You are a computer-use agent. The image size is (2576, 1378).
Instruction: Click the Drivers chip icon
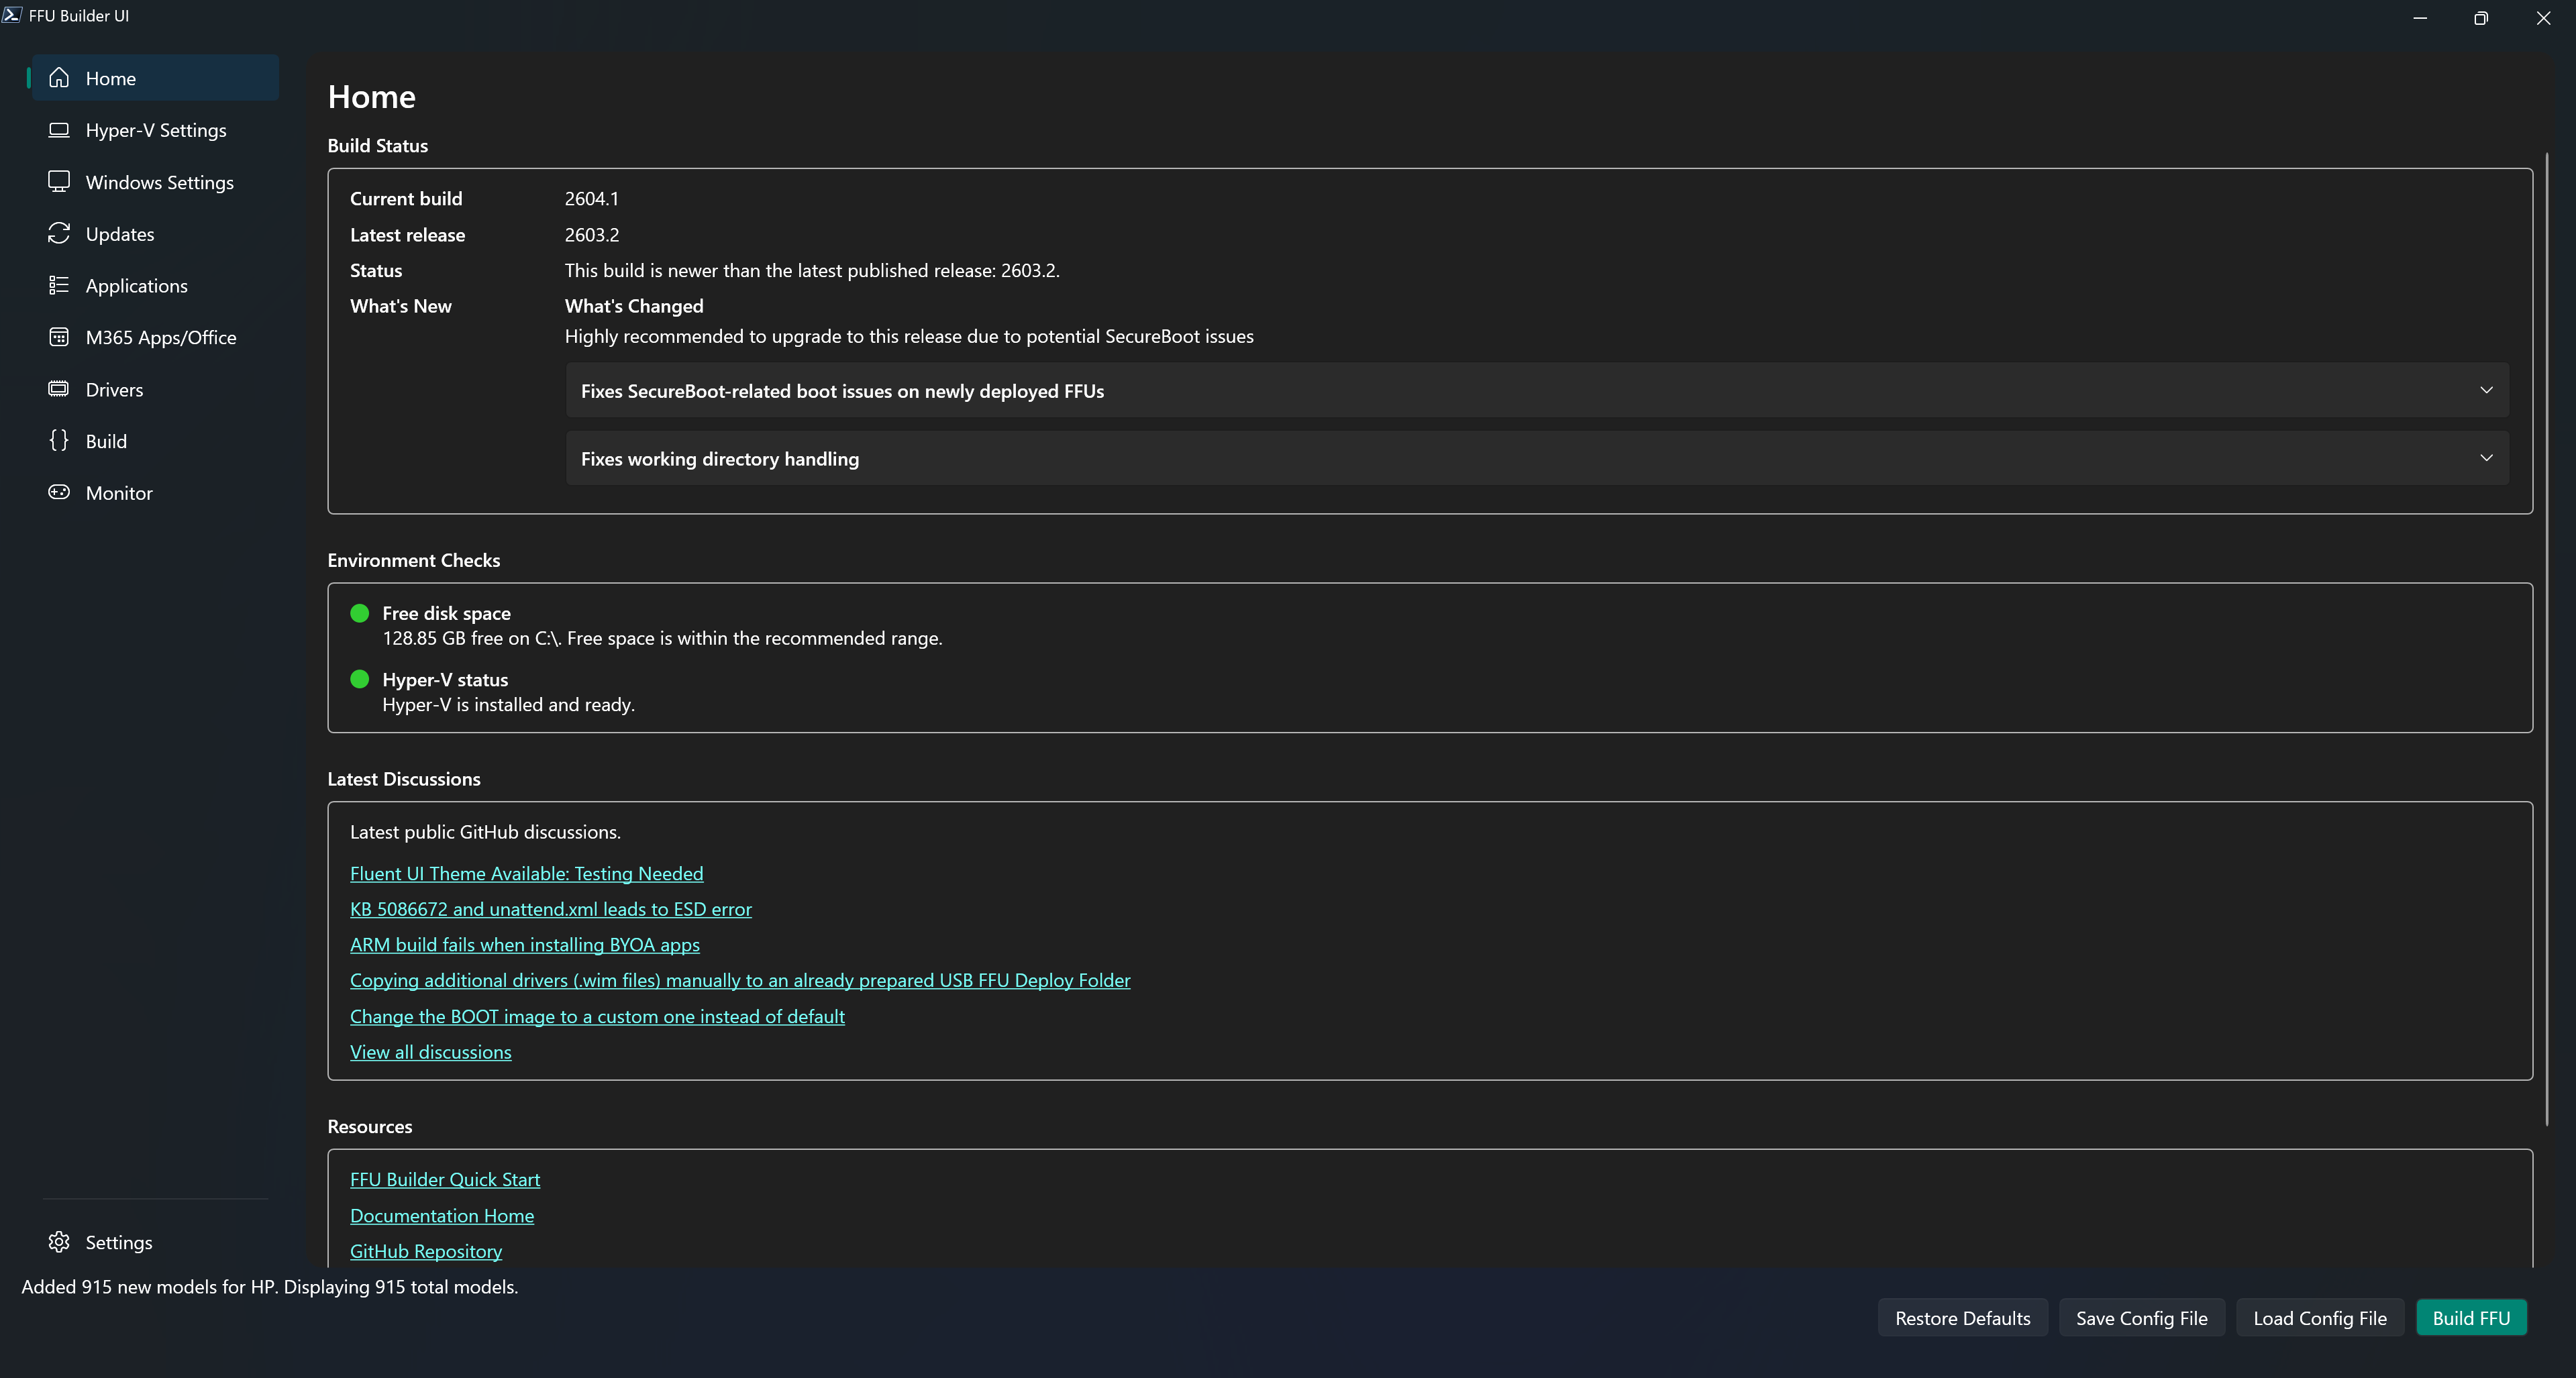(59, 389)
